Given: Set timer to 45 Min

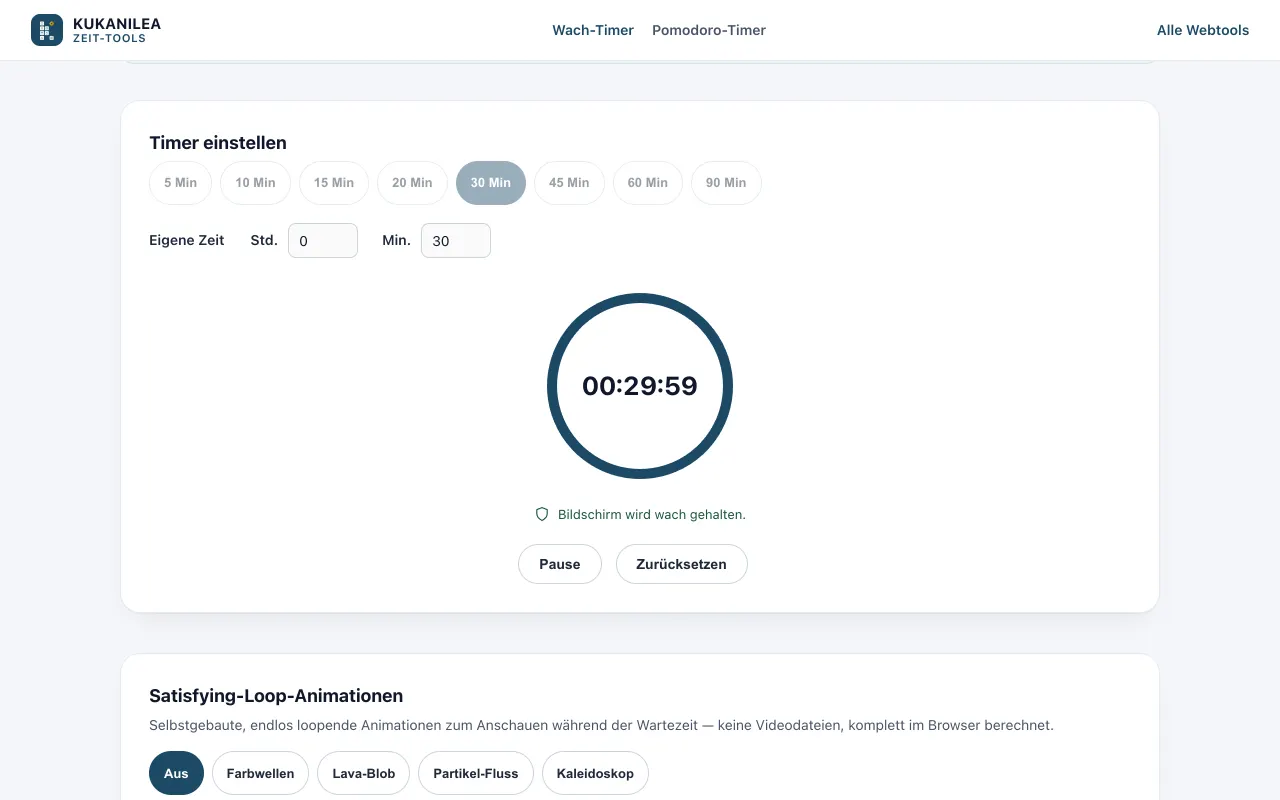Looking at the screenshot, I should tap(569, 183).
